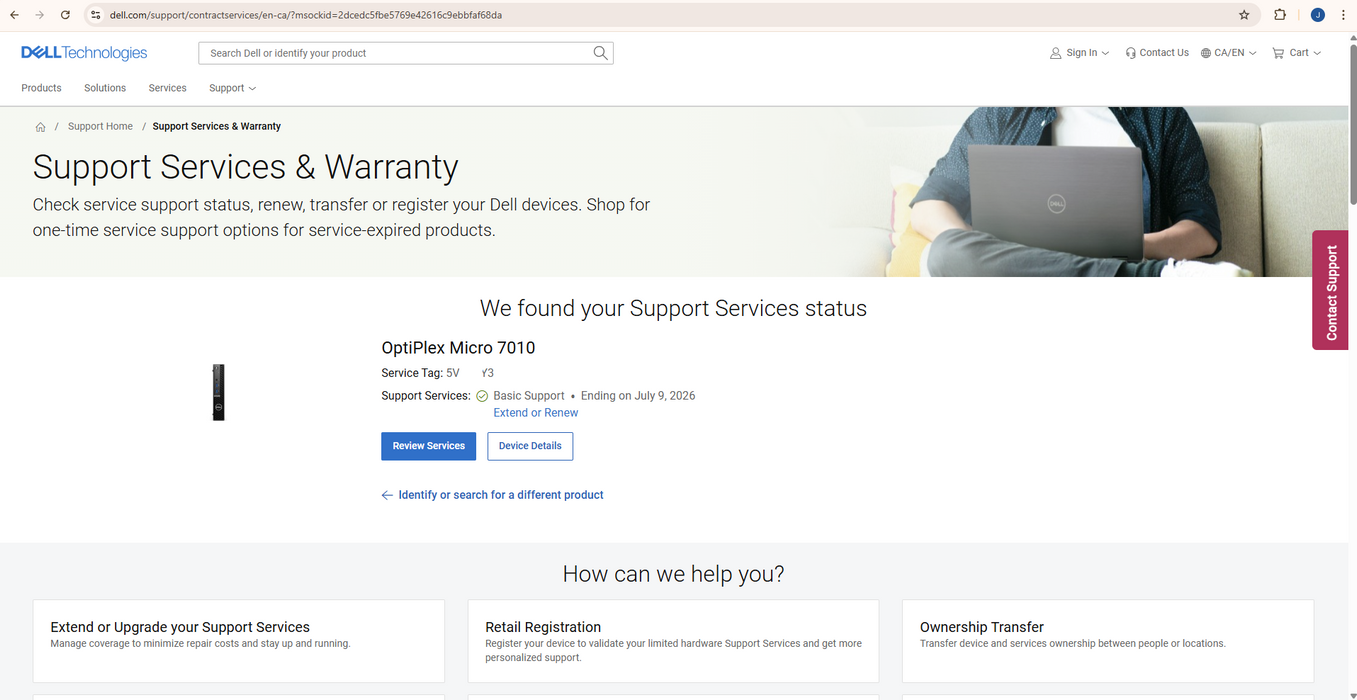The width and height of the screenshot is (1357, 700).
Task: Open the browser extensions puzzle icon
Action: 1280,15
